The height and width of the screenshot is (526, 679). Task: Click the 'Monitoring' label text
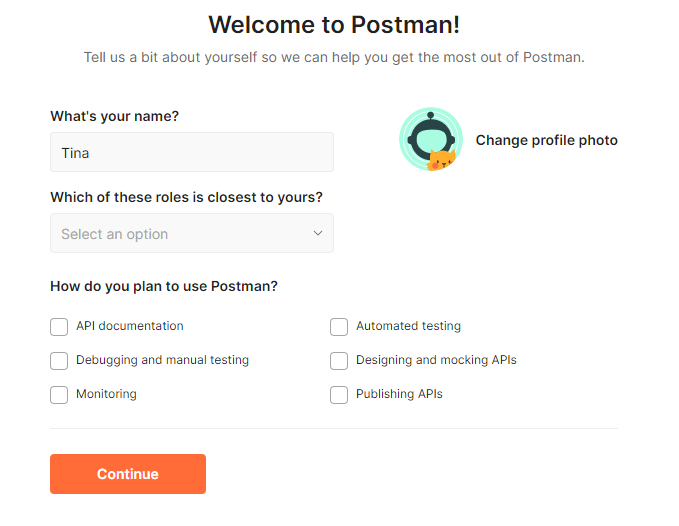(x=106, y=394)
